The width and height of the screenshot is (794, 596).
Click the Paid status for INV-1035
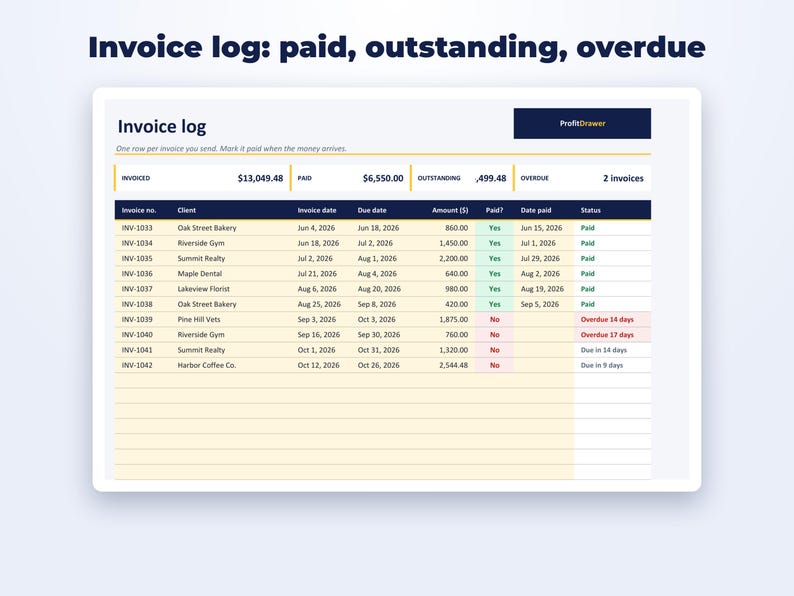pos(587,258)
